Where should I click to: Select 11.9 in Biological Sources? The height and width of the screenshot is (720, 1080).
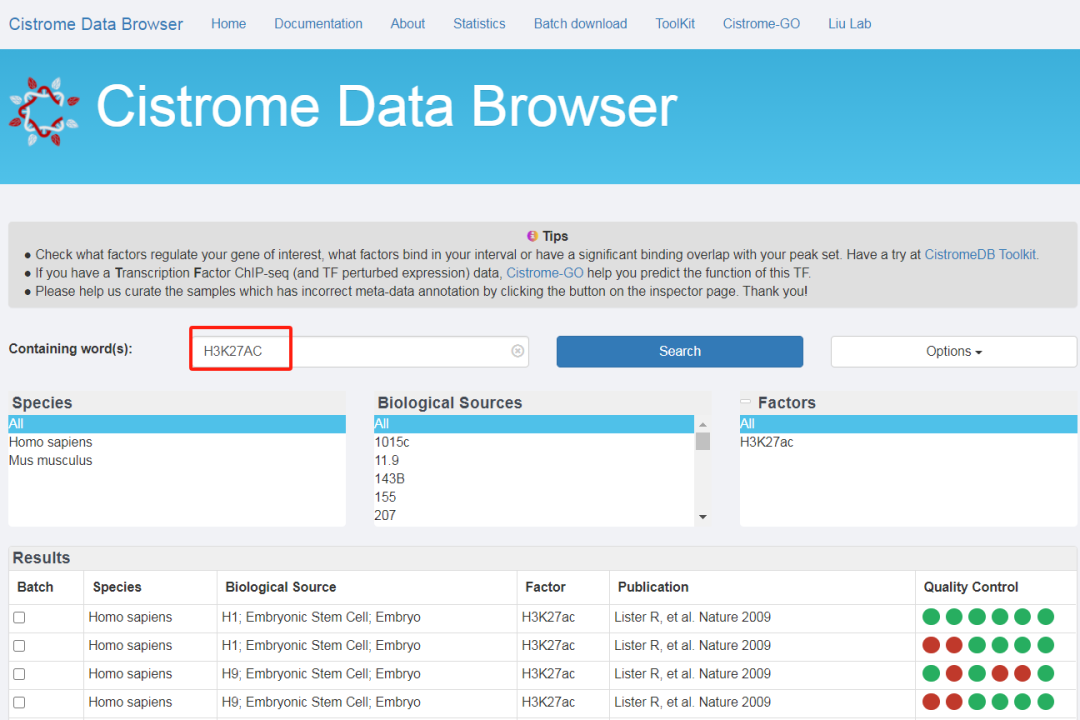(534, 460)
